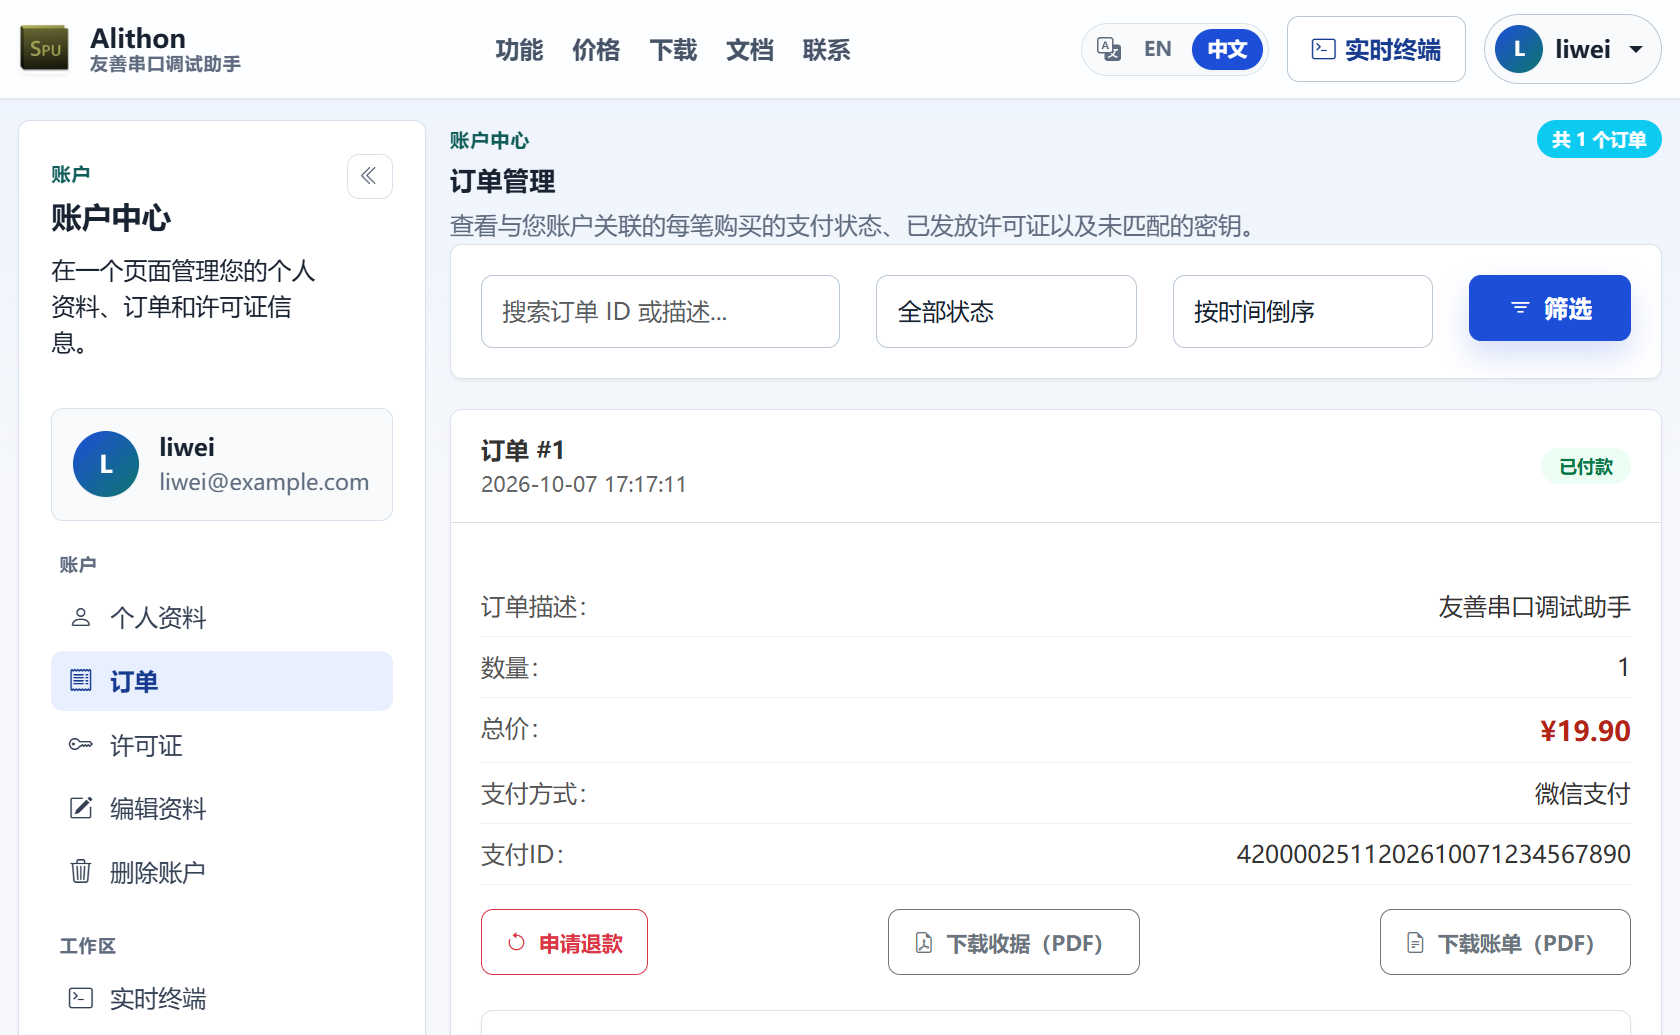
Task: Go to 编辑资料 in the sidebar
Action: (x=222, y=808)
